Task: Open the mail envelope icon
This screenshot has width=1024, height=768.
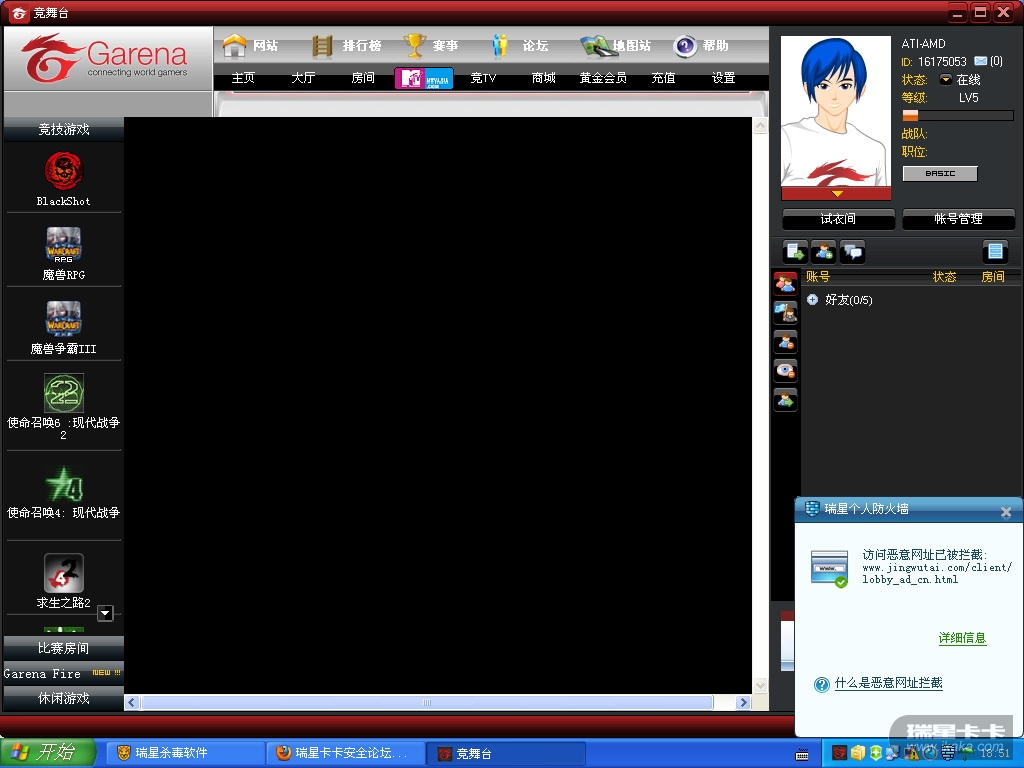Action: point(980,61)
